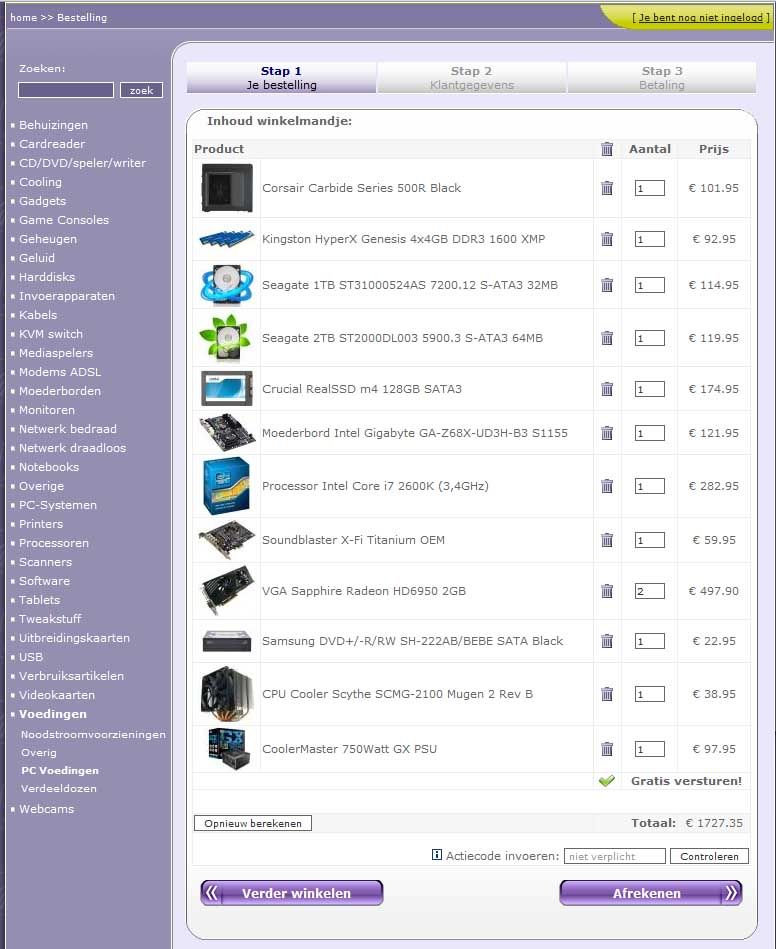
Task: Open Seagate 1TB hard drive thumbnail
Action: [x=226, y=285]
